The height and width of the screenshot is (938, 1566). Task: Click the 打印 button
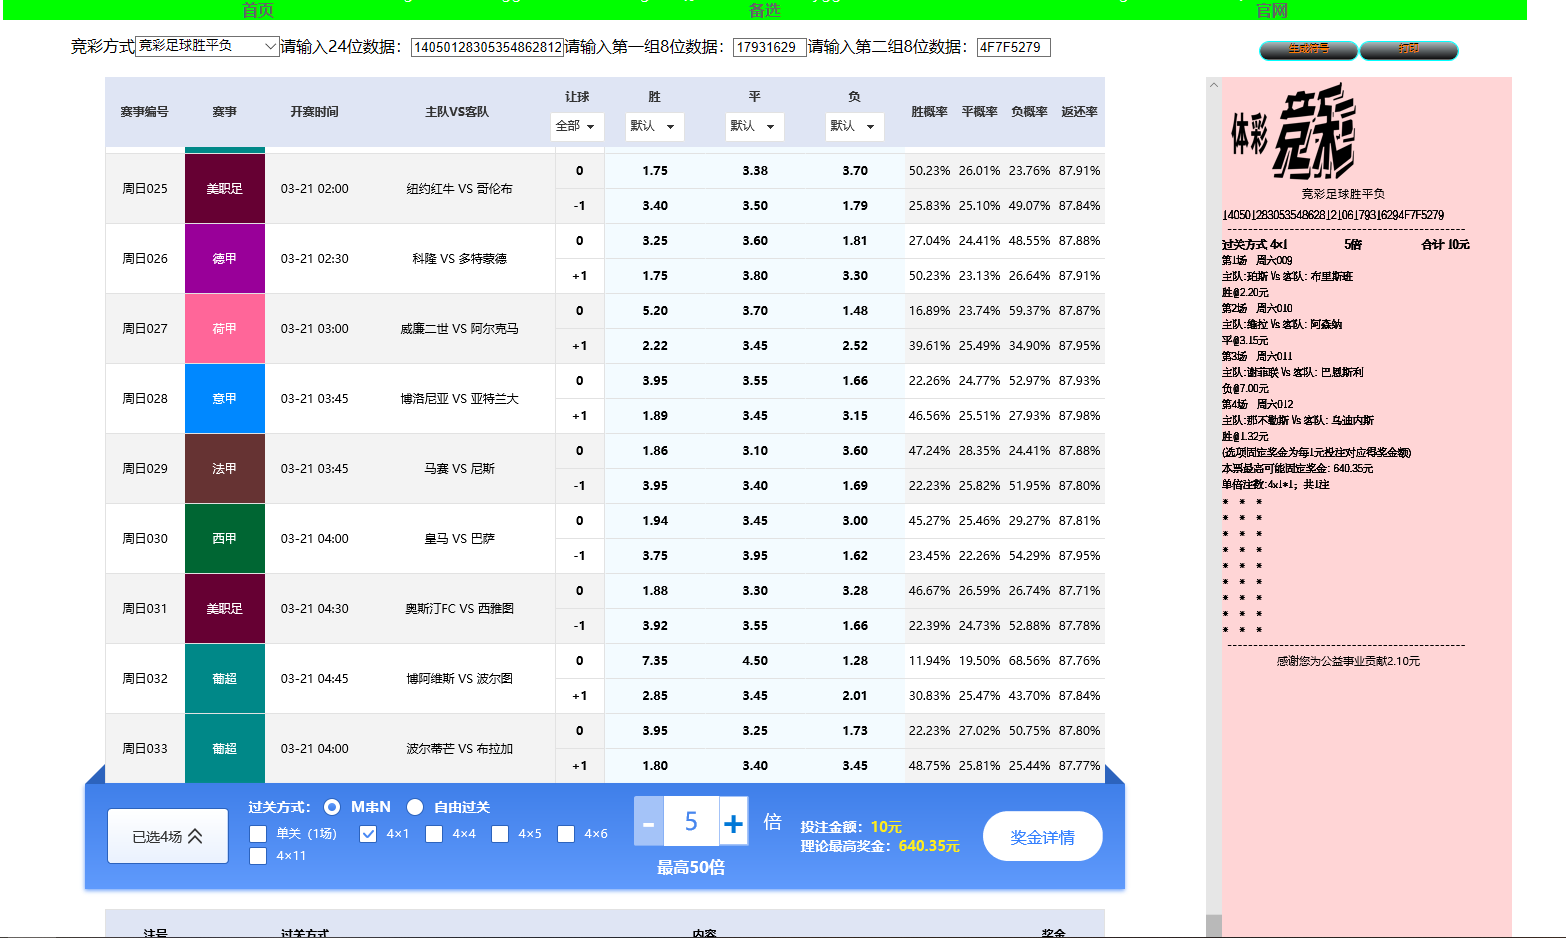1409,49
